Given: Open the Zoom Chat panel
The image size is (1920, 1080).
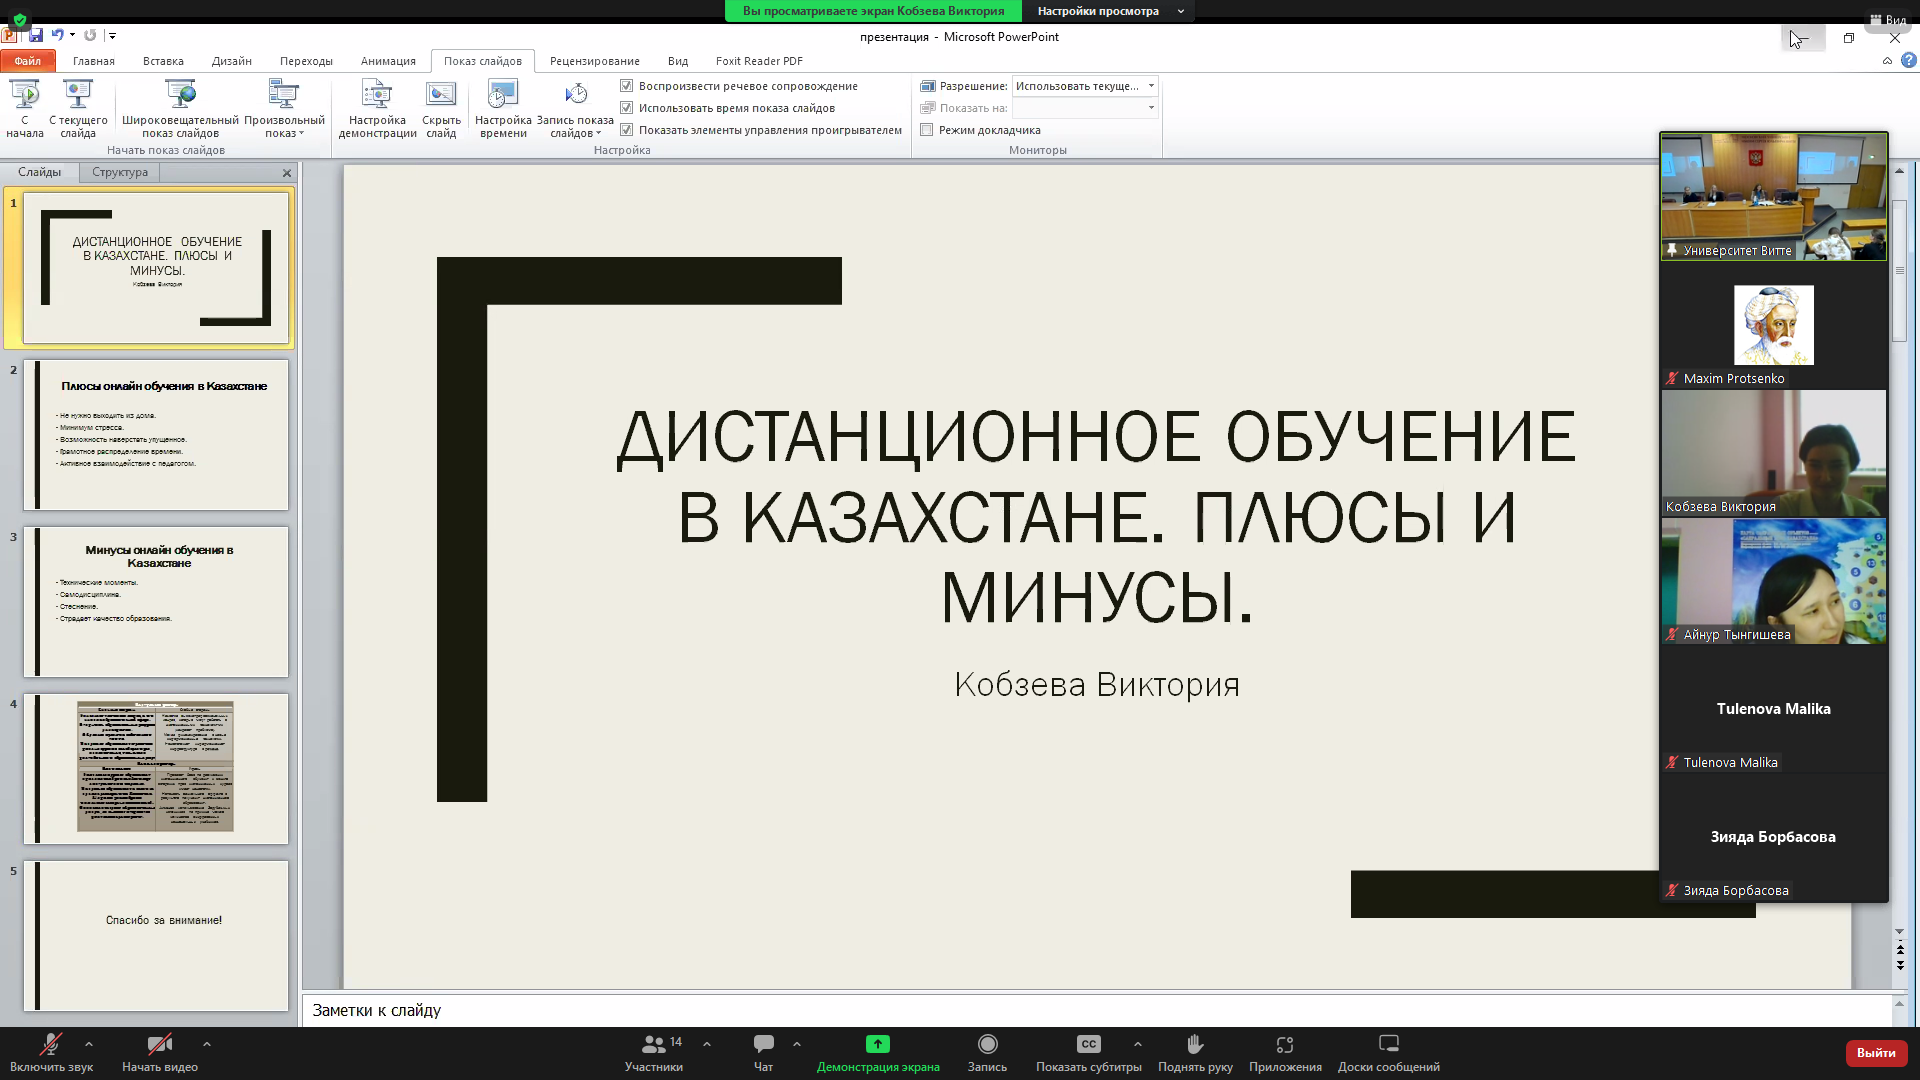Looking at the screenshot, I should click(763, 1052).
